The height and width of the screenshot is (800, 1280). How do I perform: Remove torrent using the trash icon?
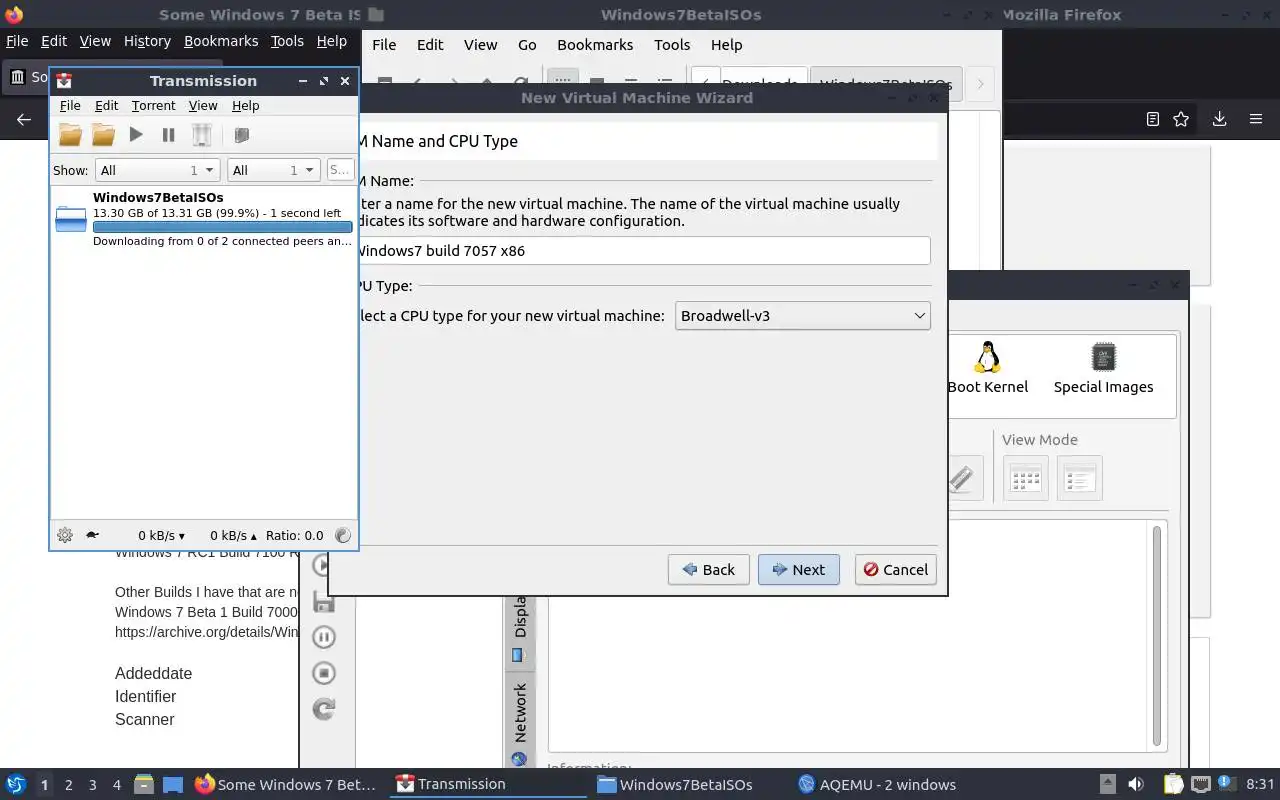[x=202, y=134]
